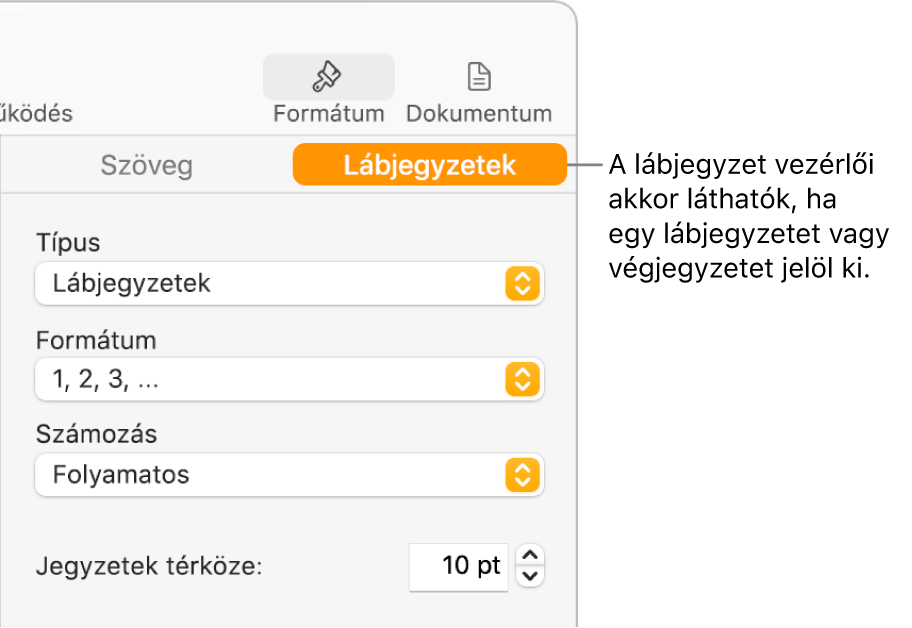This screenshot has width=912, height=628.
Task: Click the Formátum toolbar button label
Action: pyautogui.click(x=328, y=113)
